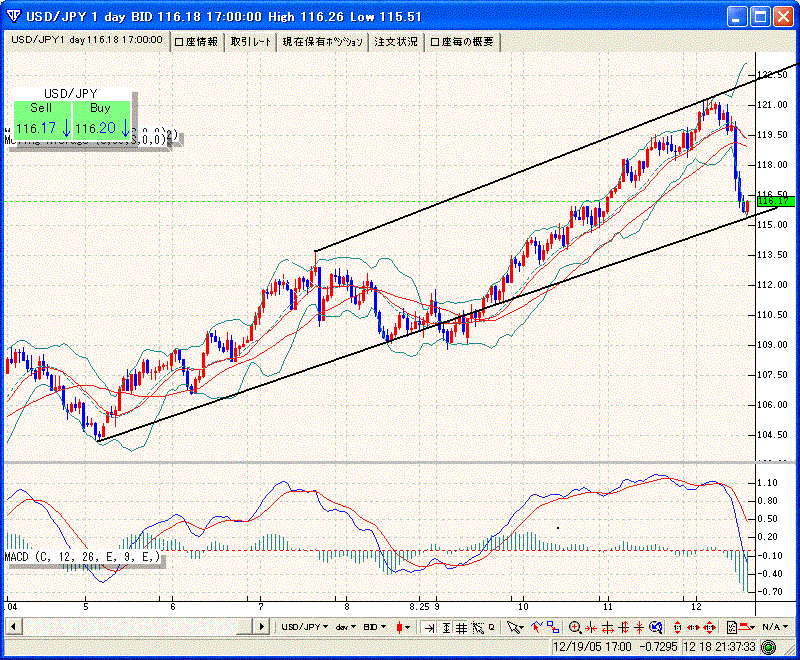This screenshot has height=660, width=800.
Task: Click the Sell 116.17 button
Action: [x=42, y=119]
